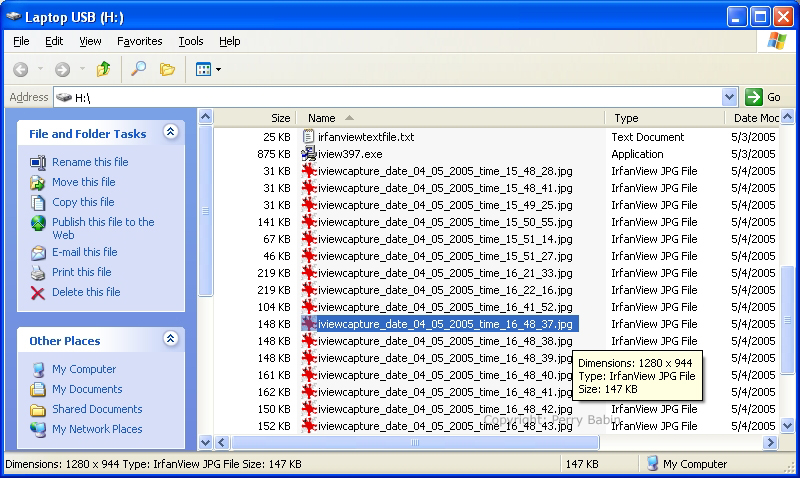Select file iviewcapture time_16_41_52.jpg
Image resolution: width=800 pixels, height=478 pixels.
click(x=445, y=307)
